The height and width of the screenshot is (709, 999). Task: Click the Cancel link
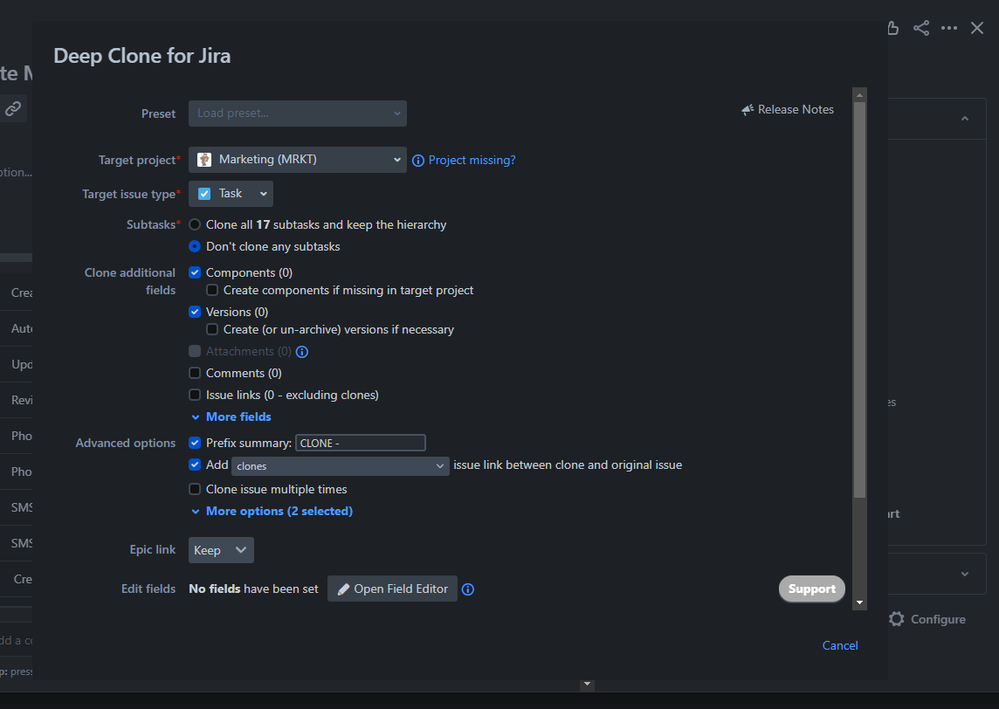point(840,645)
